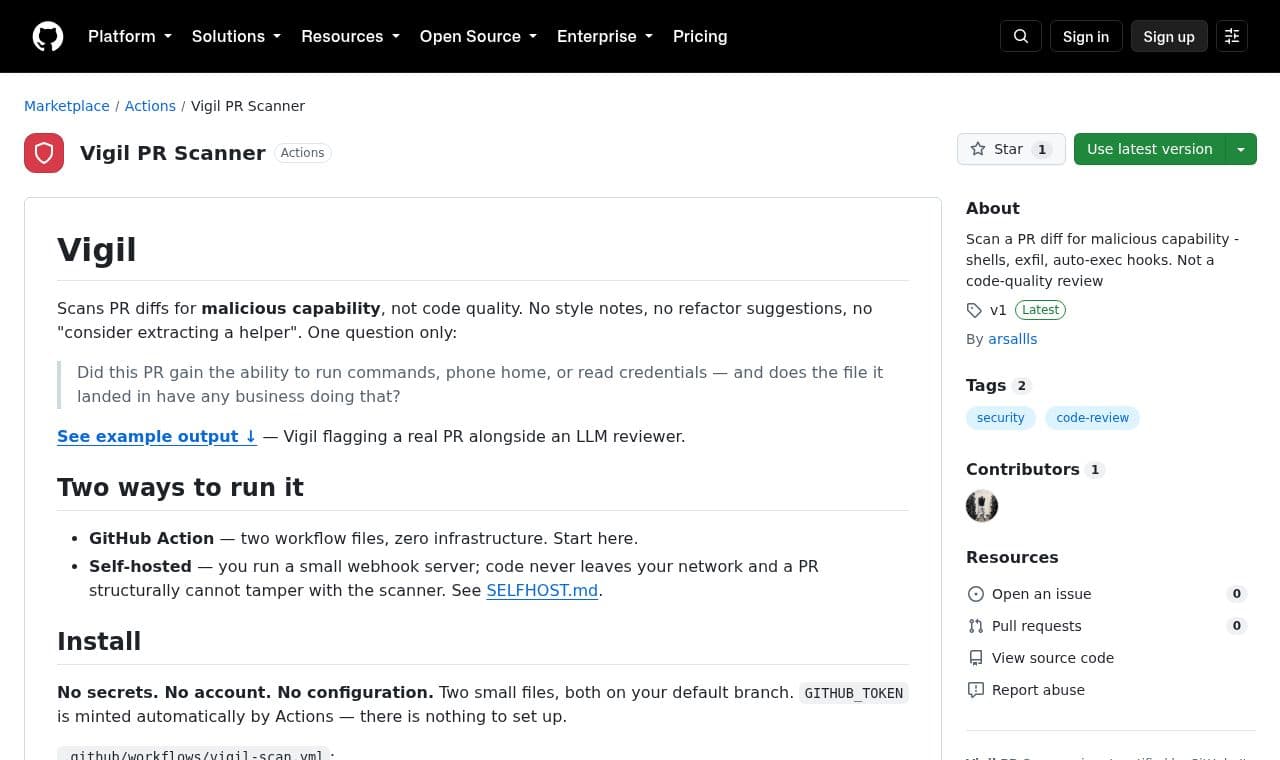Screen dimensions: 1280x760
Task: Select the code-review tag
Action: (1093, 418)
